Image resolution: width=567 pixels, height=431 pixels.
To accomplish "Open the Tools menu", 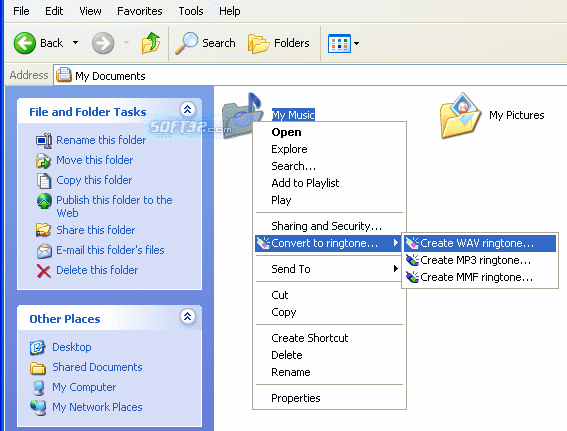I will pos(191,11).
